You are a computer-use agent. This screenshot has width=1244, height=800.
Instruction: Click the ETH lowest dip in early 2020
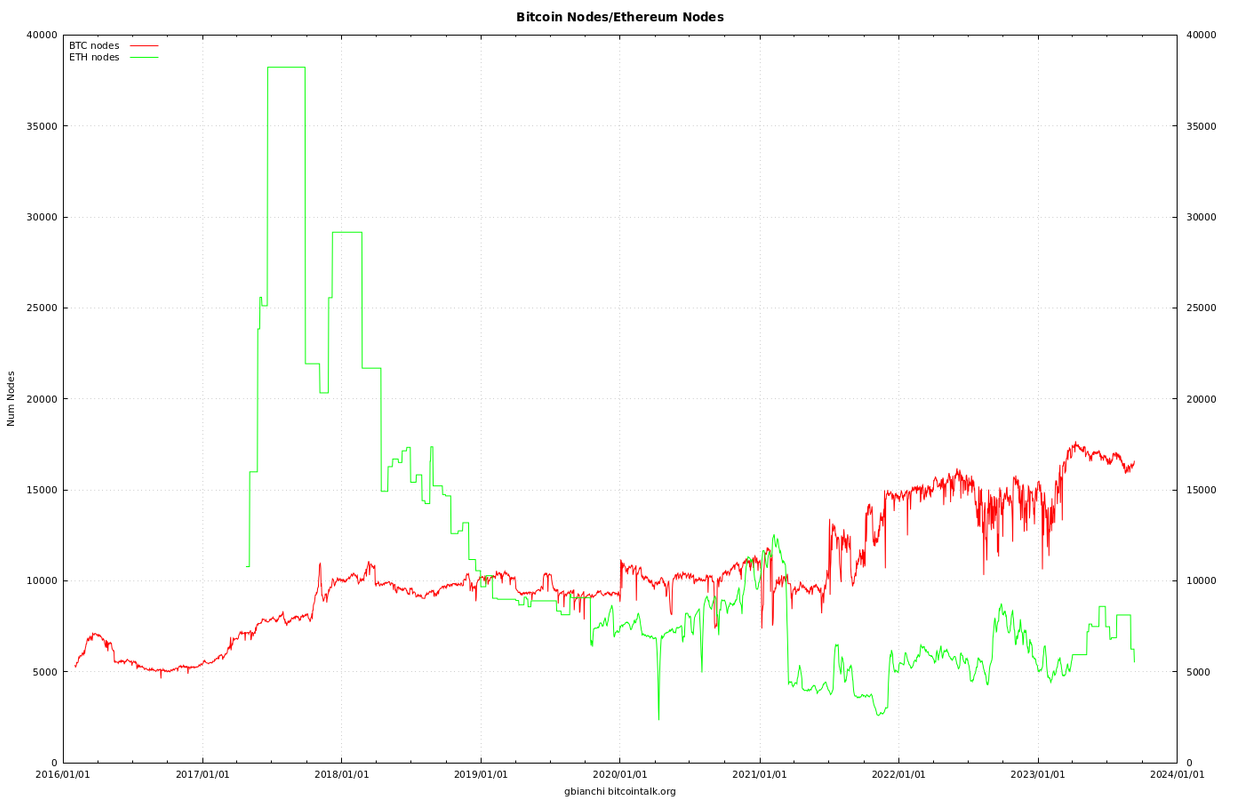point(658,717)
